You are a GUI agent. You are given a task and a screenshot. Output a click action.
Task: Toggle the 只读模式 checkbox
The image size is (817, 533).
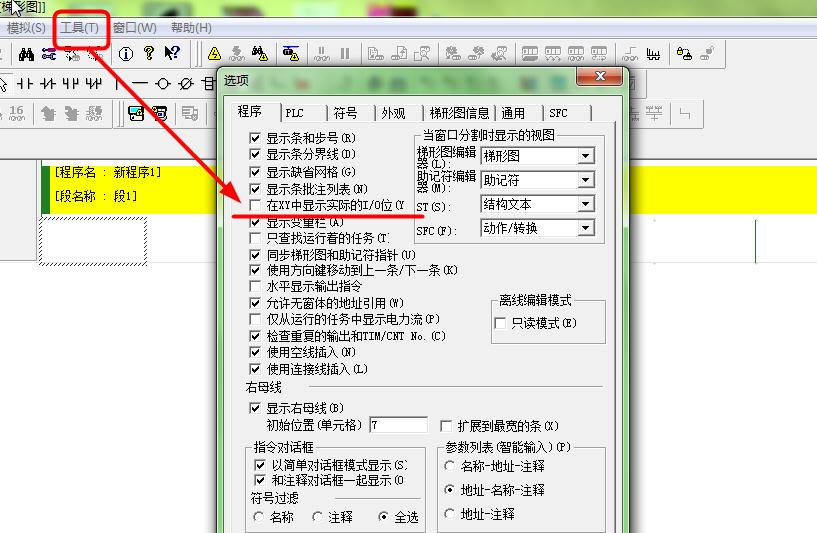pos(502,323)
